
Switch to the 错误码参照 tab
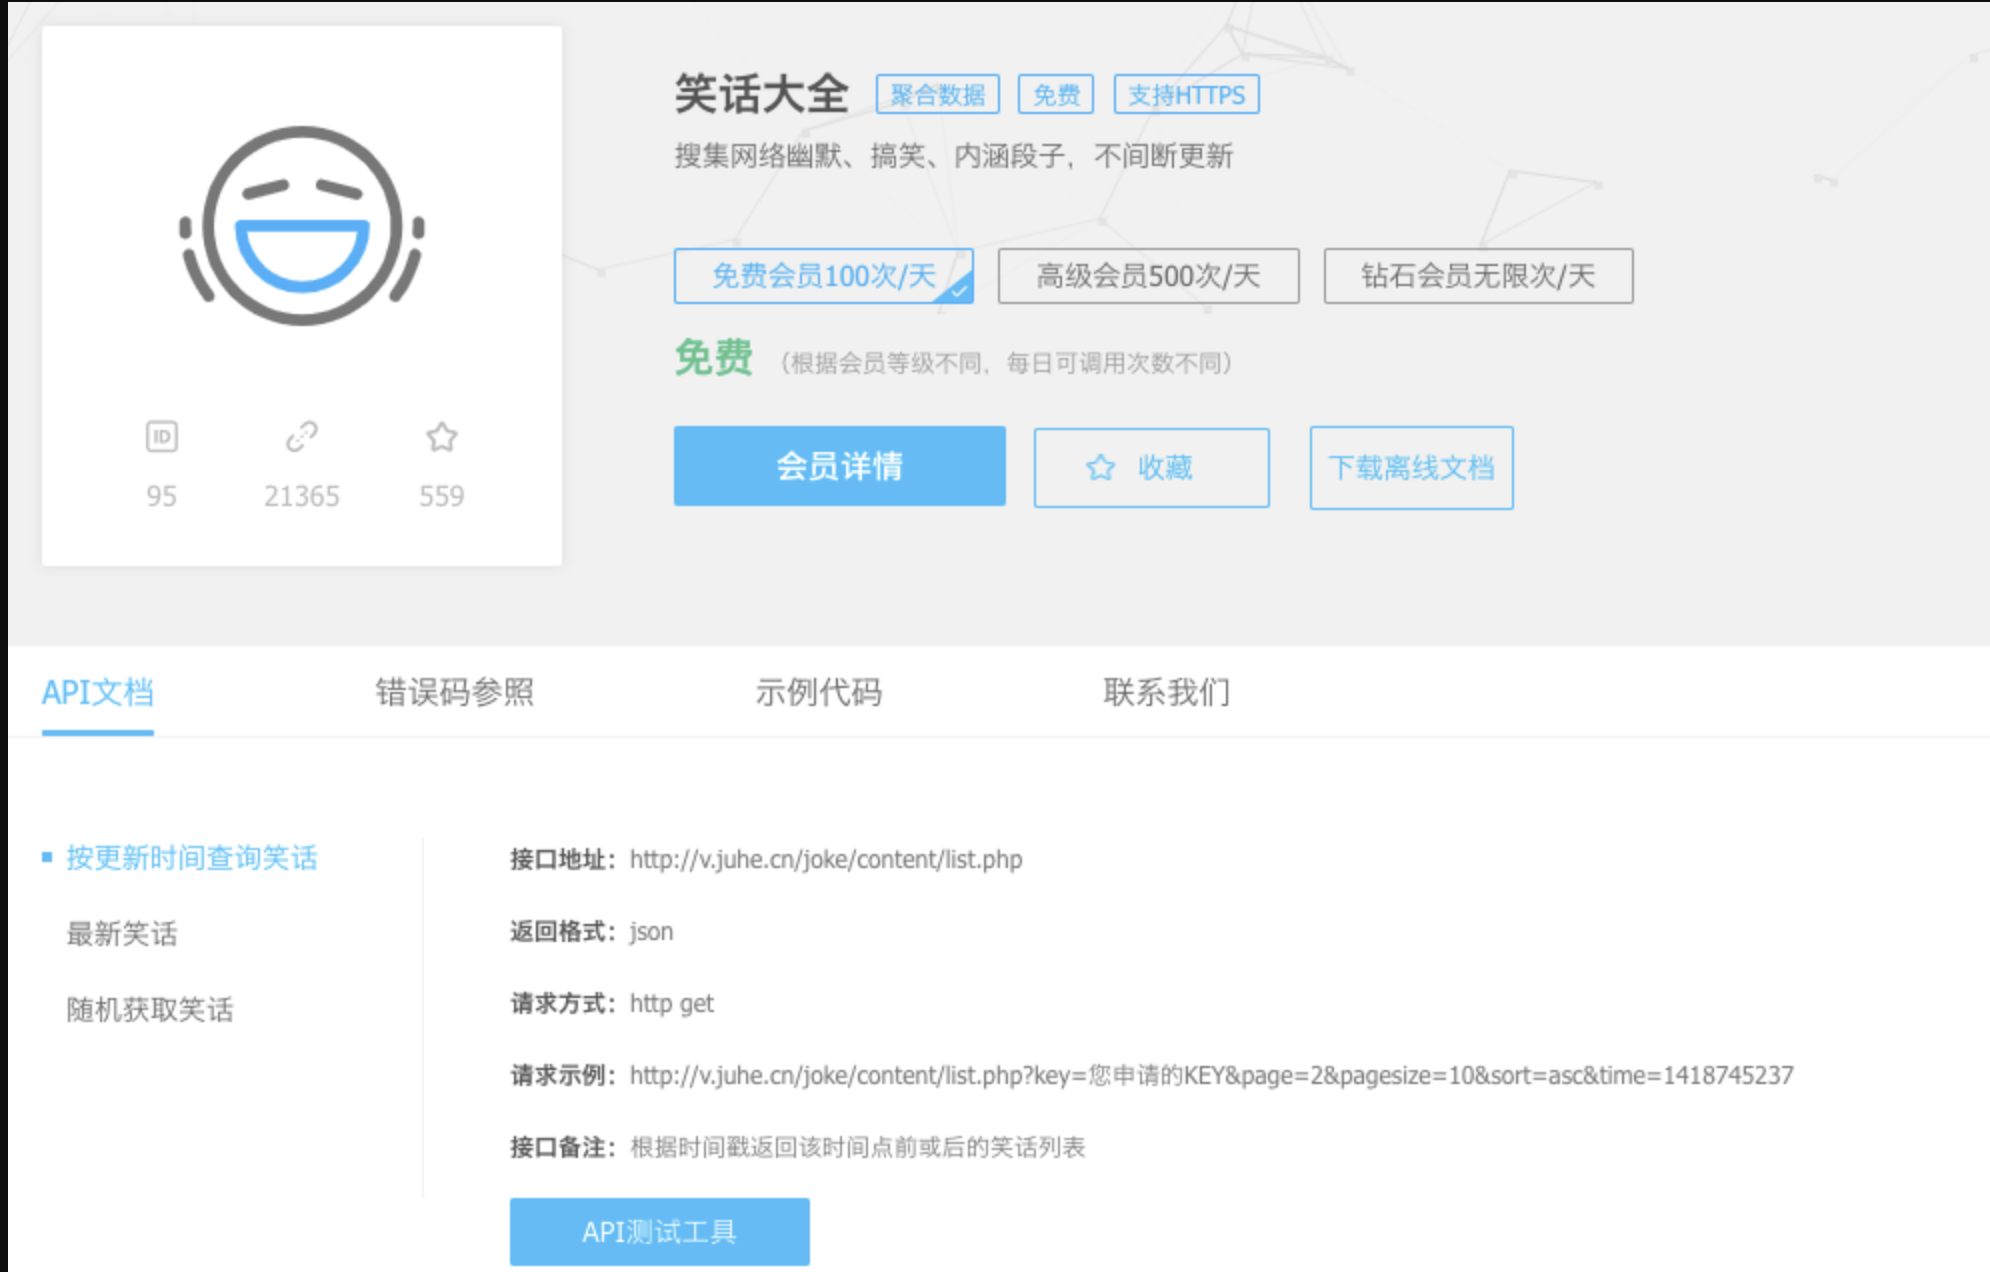pos(454,692)
